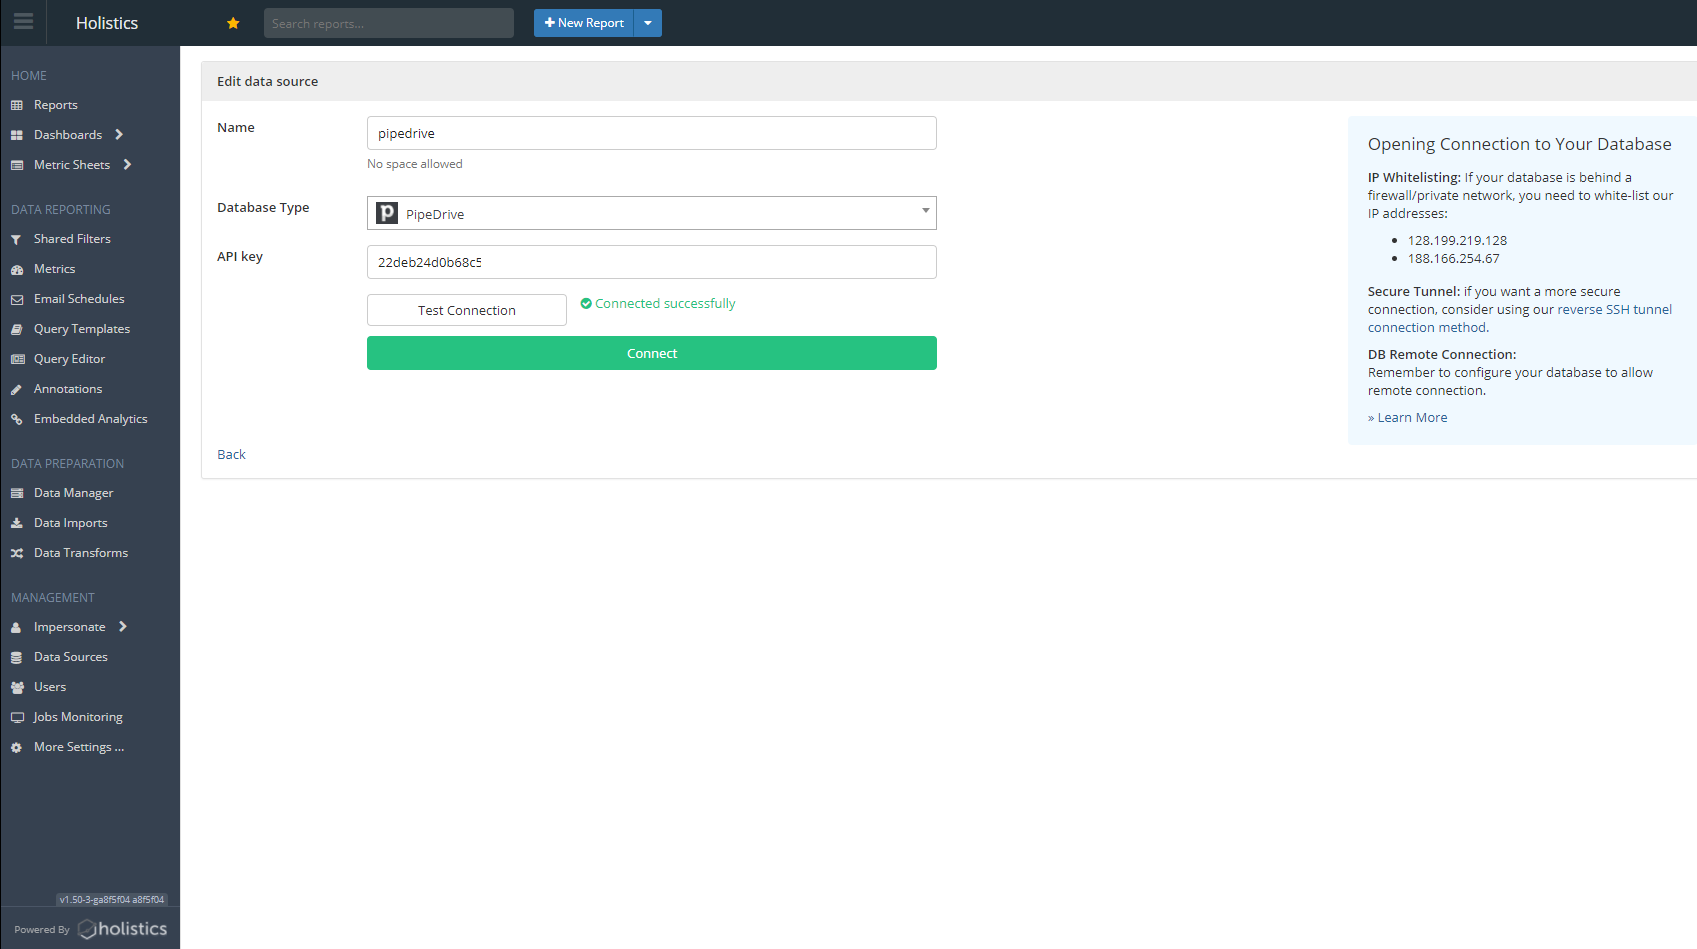The image size is (1697, 949).
Task: Click the 'Connected successfully' status text
Action: click(665, 303)
